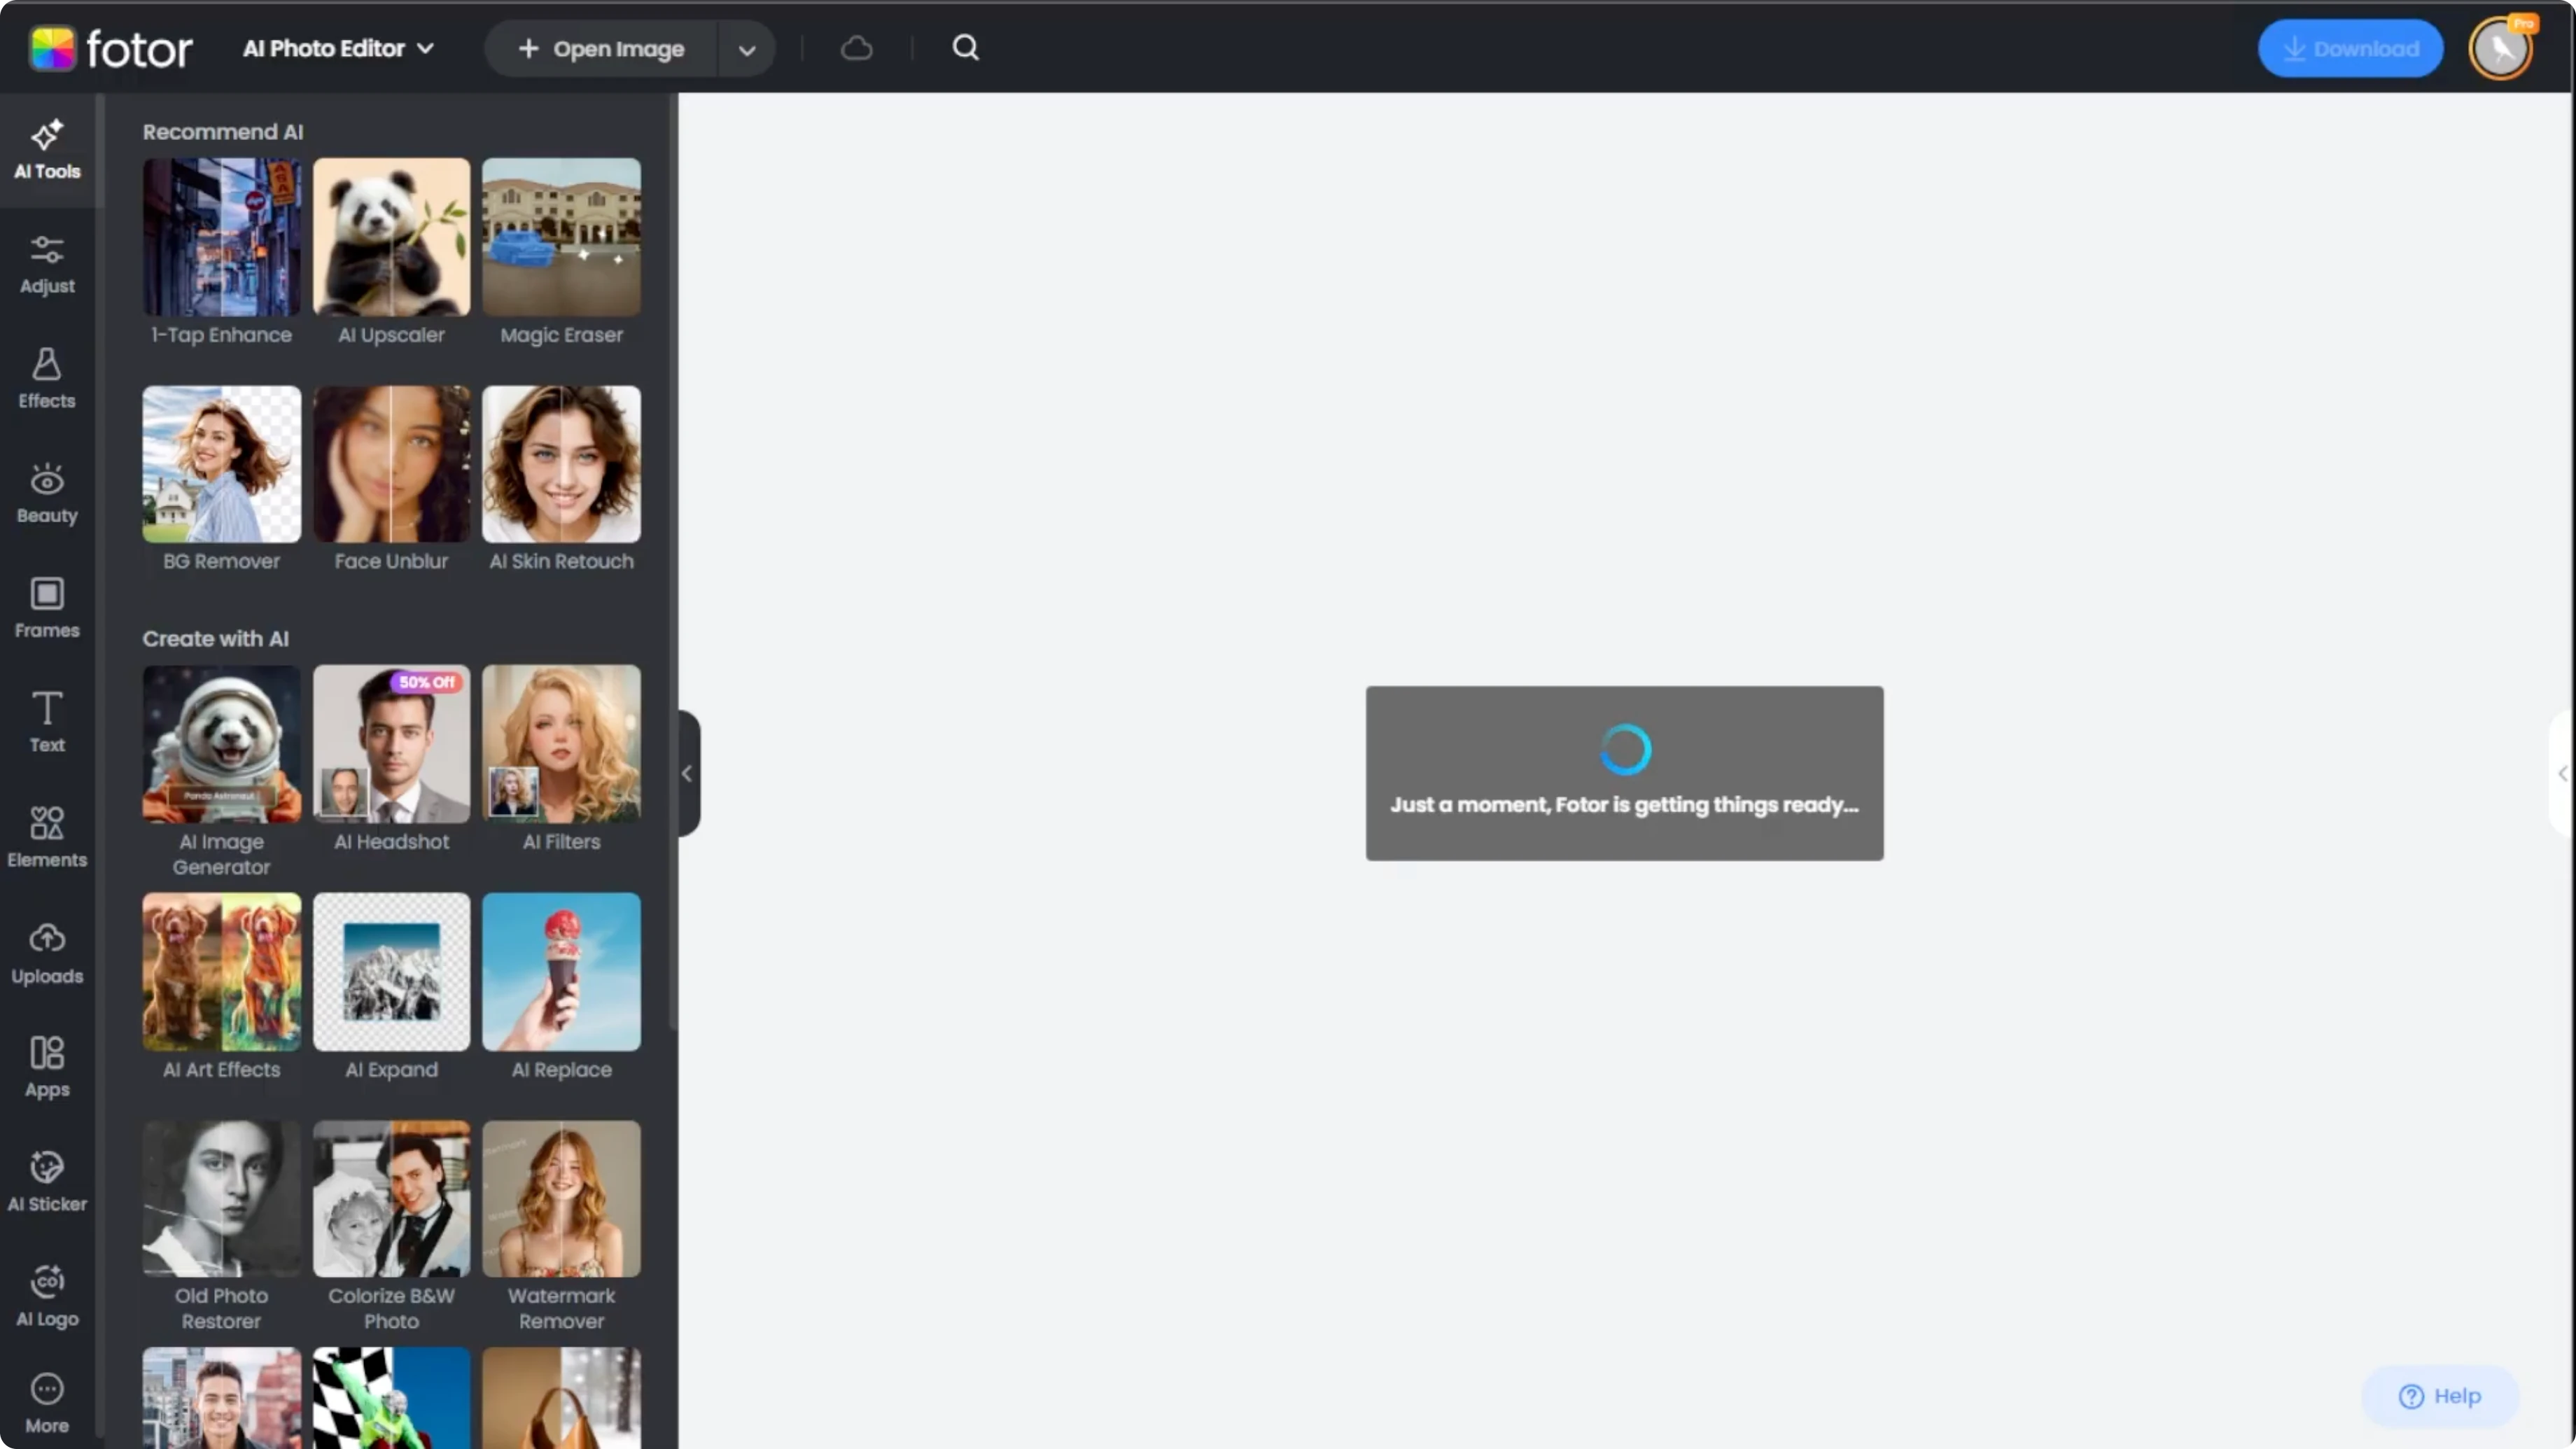The image size is (2576, 1449).
Task: Click the smiling man city thumbnail
Action: [221, 1397]
